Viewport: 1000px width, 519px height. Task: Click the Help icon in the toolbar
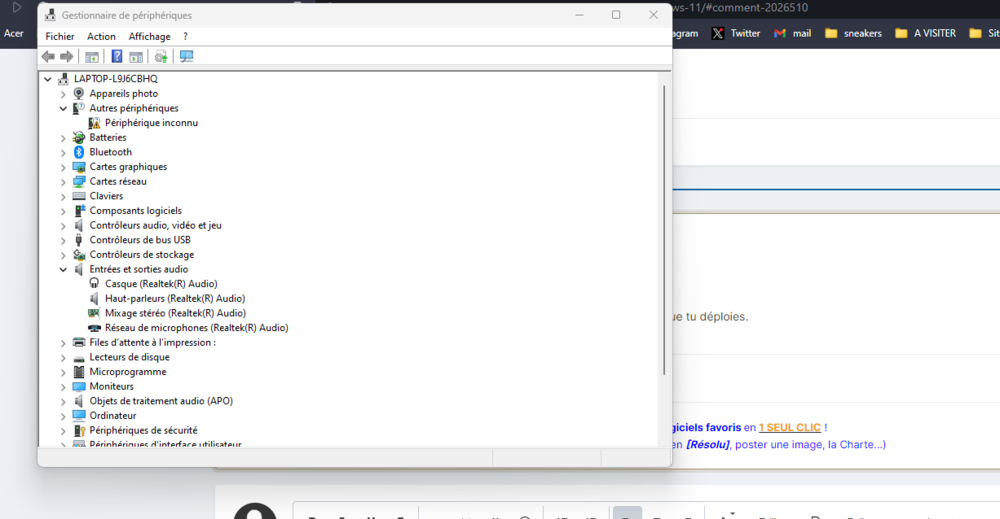[x=117, y=56]
